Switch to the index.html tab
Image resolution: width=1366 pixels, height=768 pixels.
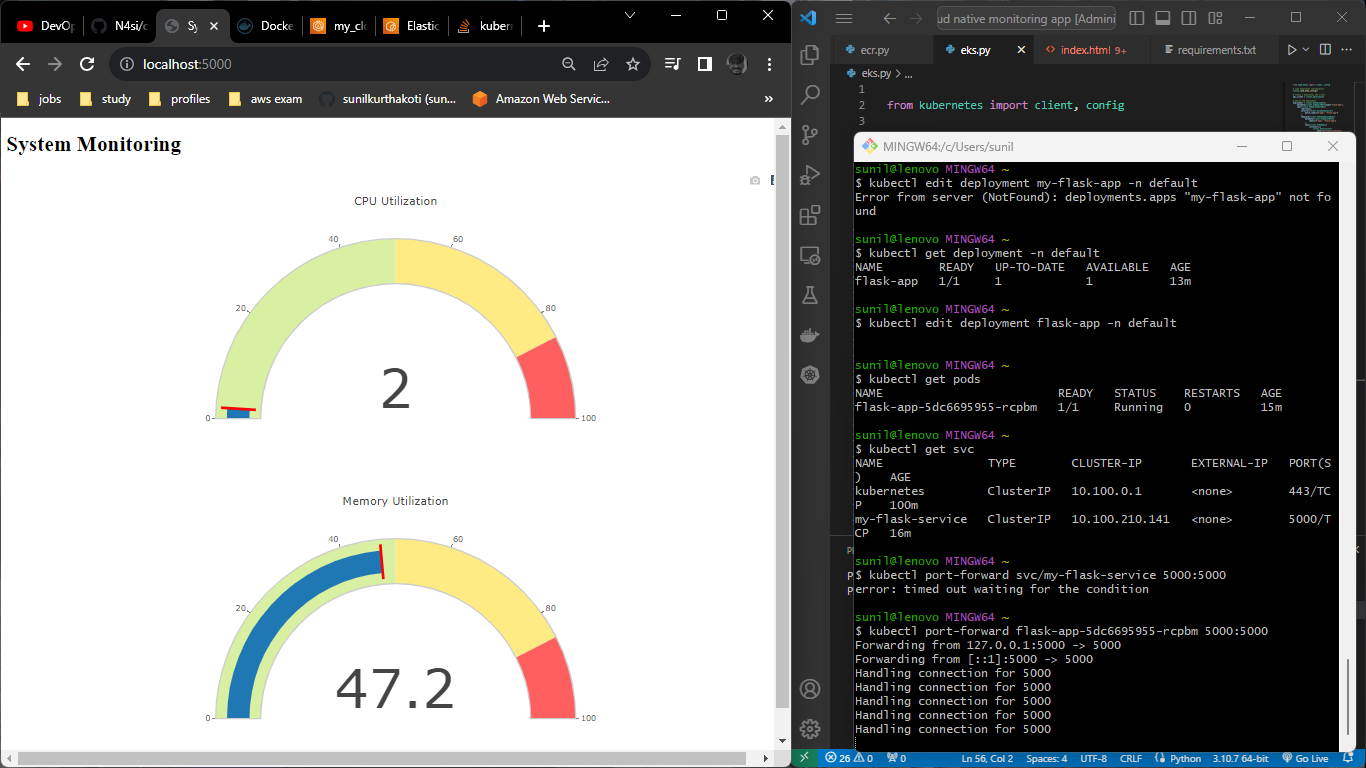(1085, 49)
